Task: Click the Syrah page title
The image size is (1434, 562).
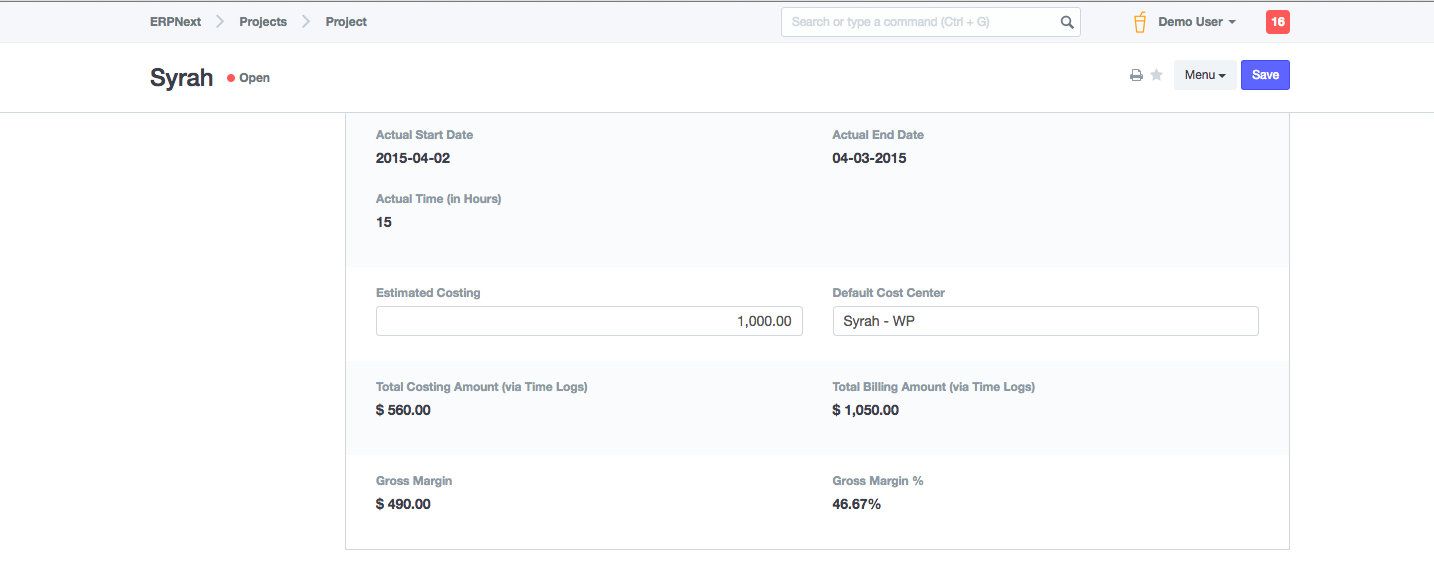Action: tap(182, 78)
